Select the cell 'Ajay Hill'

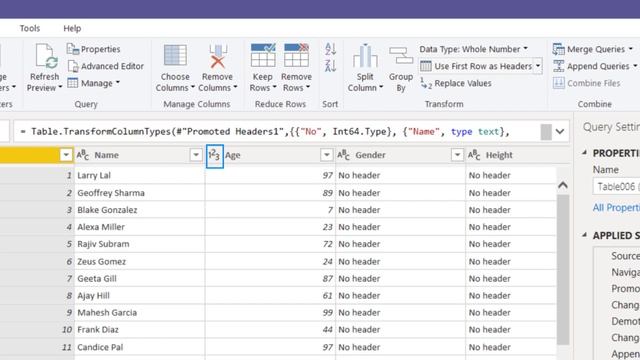tap(140, 296)
